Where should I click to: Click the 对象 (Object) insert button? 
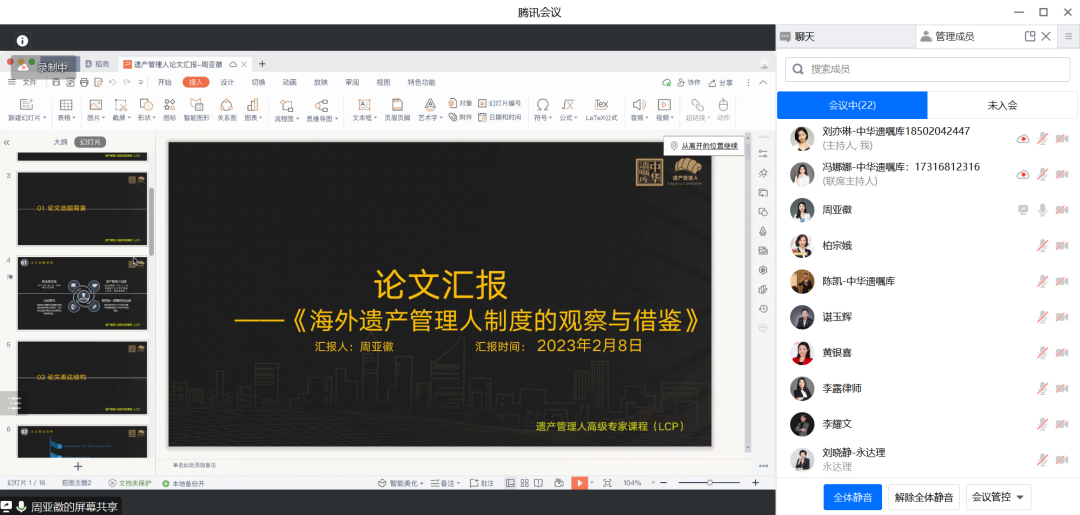(460, 103)
